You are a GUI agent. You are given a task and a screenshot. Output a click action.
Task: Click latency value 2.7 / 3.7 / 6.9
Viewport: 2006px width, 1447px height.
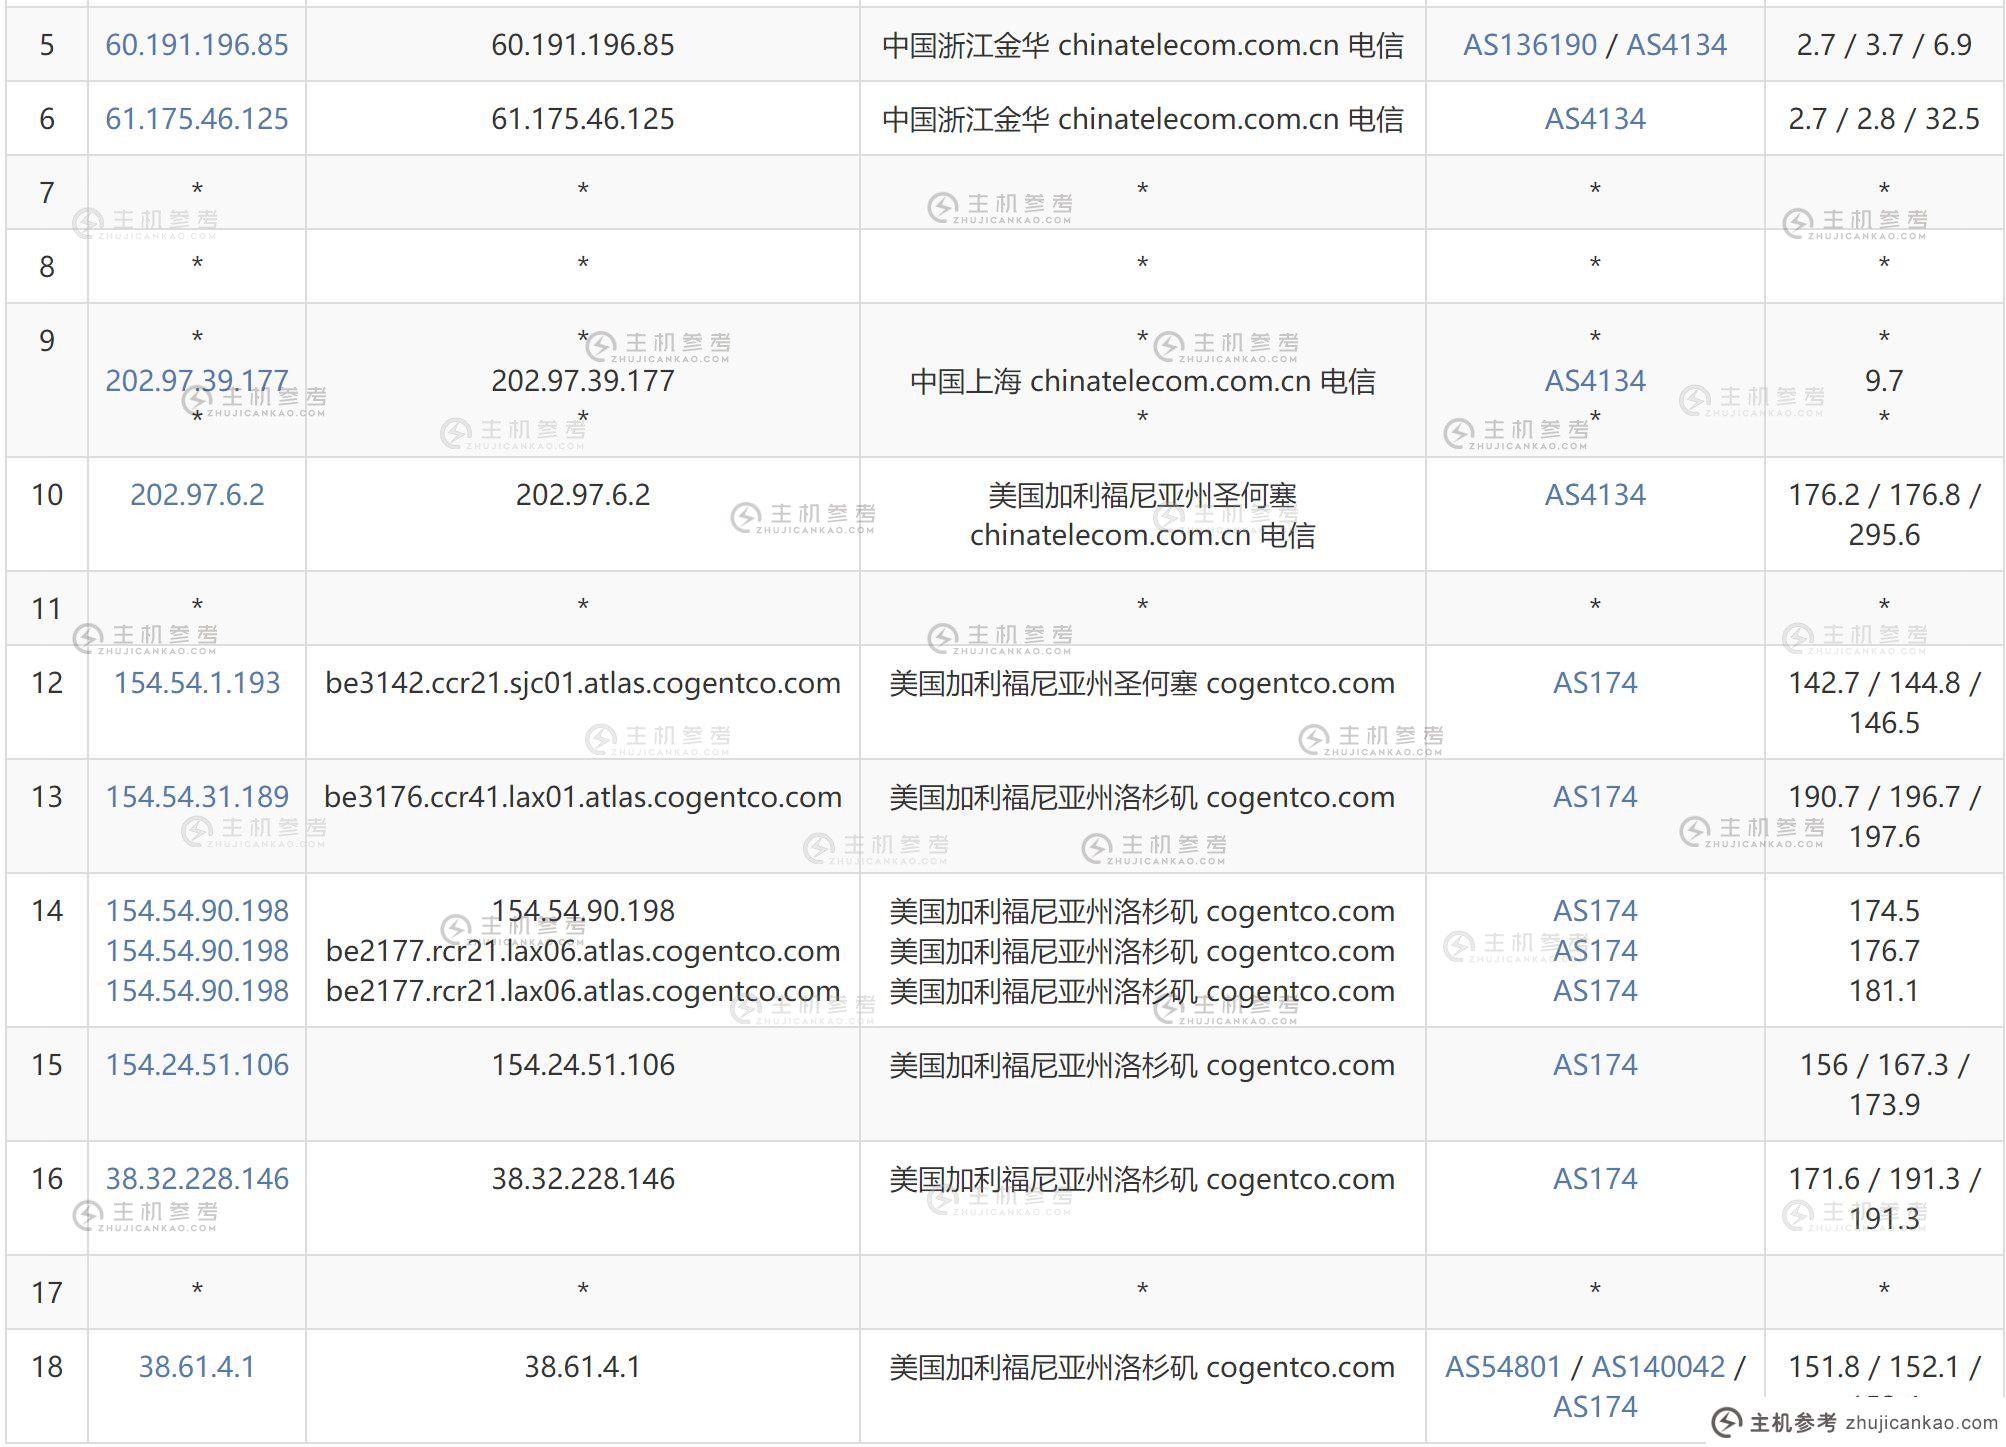point(1884,45)
